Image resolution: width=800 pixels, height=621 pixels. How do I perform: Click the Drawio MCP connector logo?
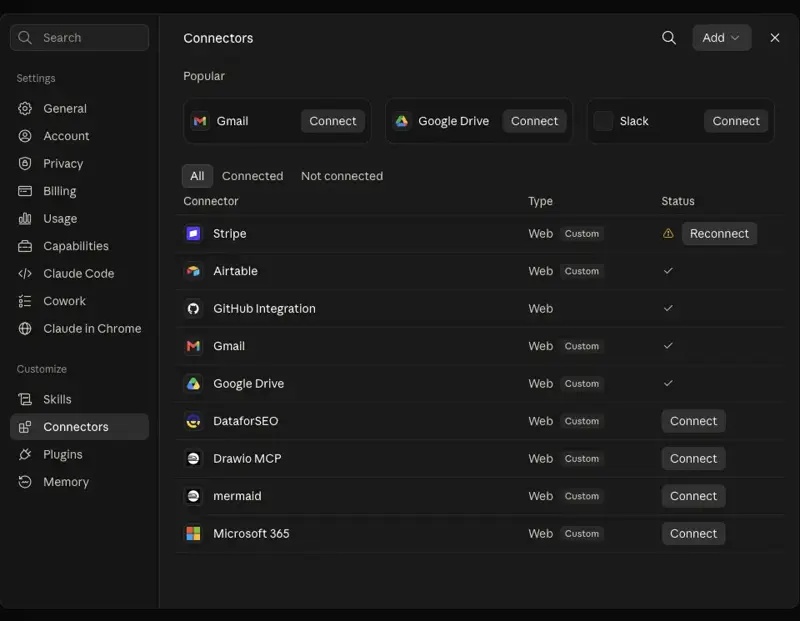(x=193, y=459)
